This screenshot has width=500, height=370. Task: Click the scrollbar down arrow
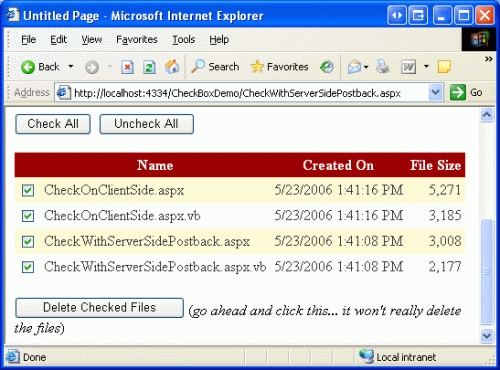pyautogui.click(x=487, y=335)
